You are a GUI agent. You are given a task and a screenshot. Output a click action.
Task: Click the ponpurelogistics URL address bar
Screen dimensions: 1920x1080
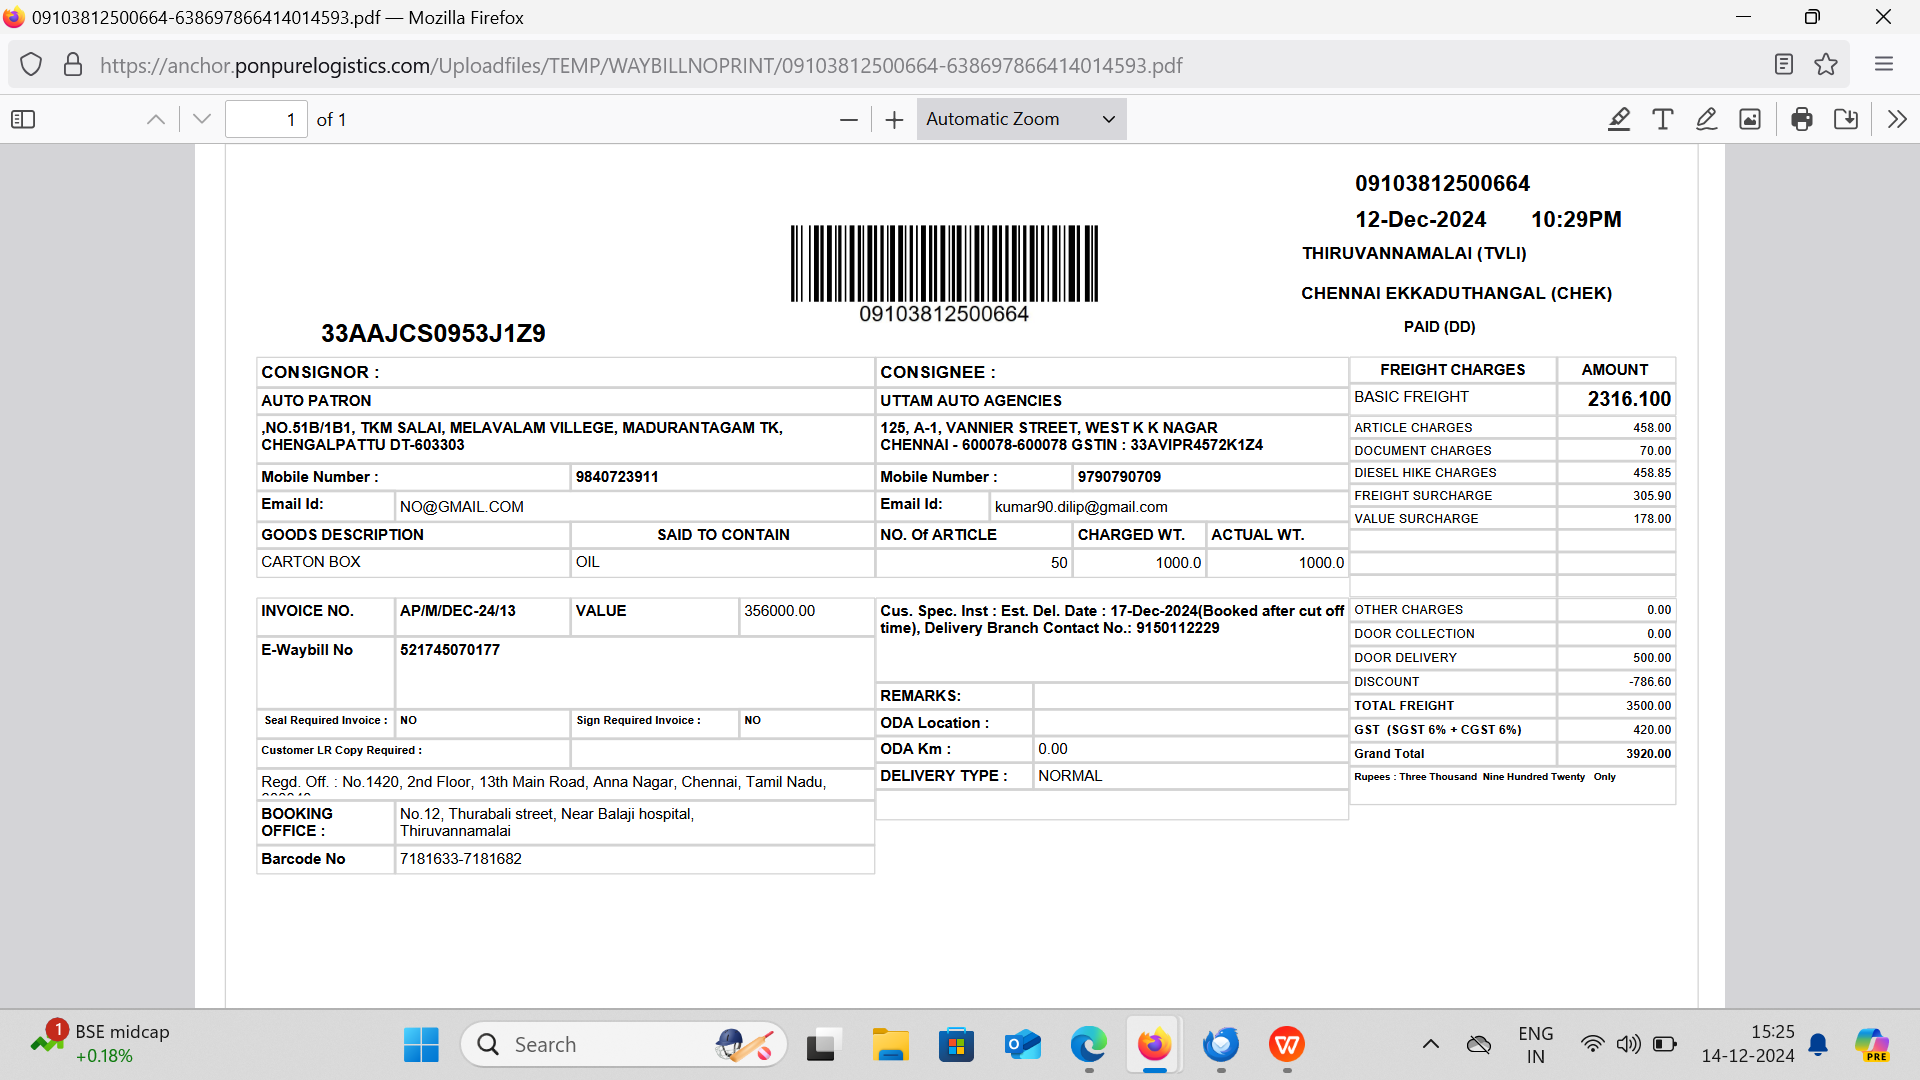coord(640,66)
